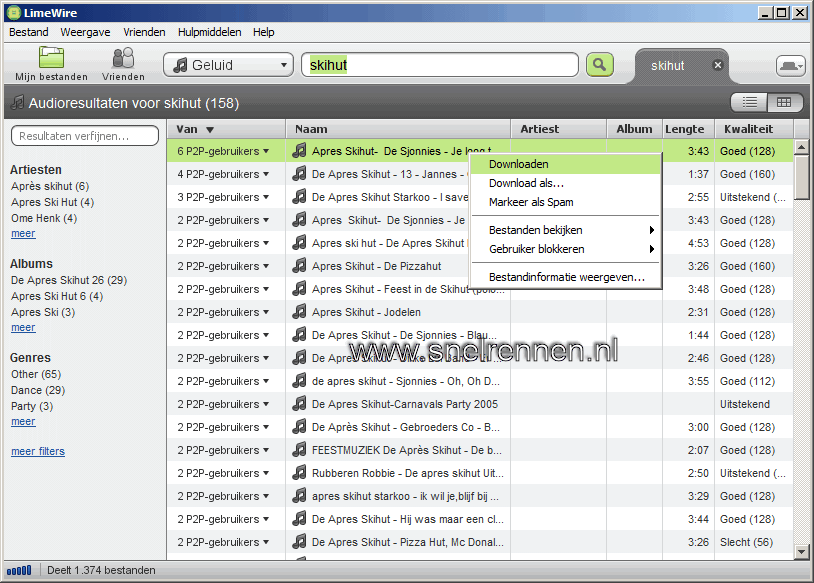Click music icon of Feest in de Skihut row

click(299, 289)
